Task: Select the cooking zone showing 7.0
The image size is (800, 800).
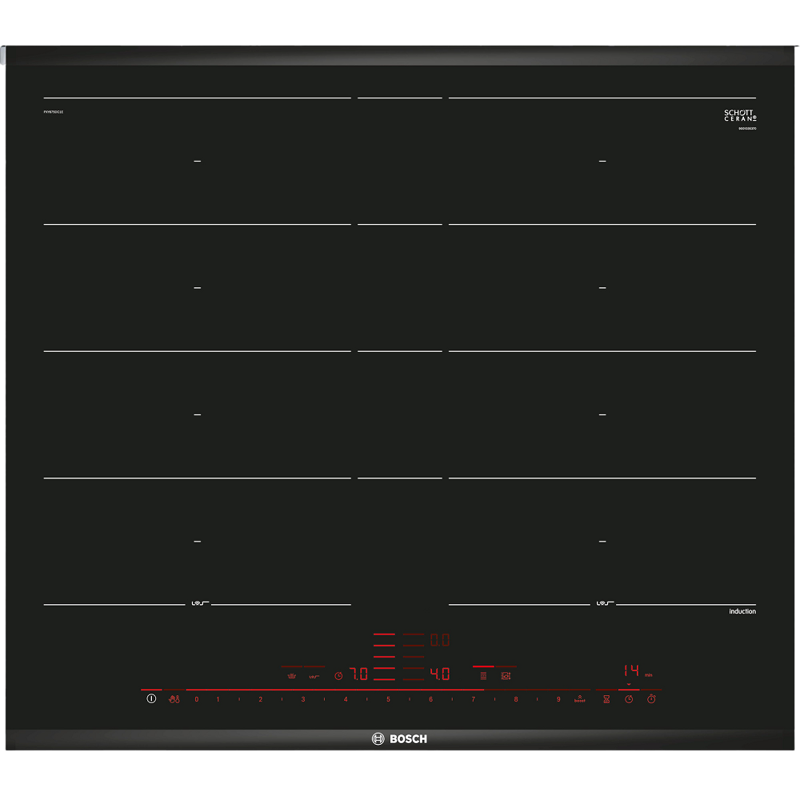Action: [x=358, y=675]
